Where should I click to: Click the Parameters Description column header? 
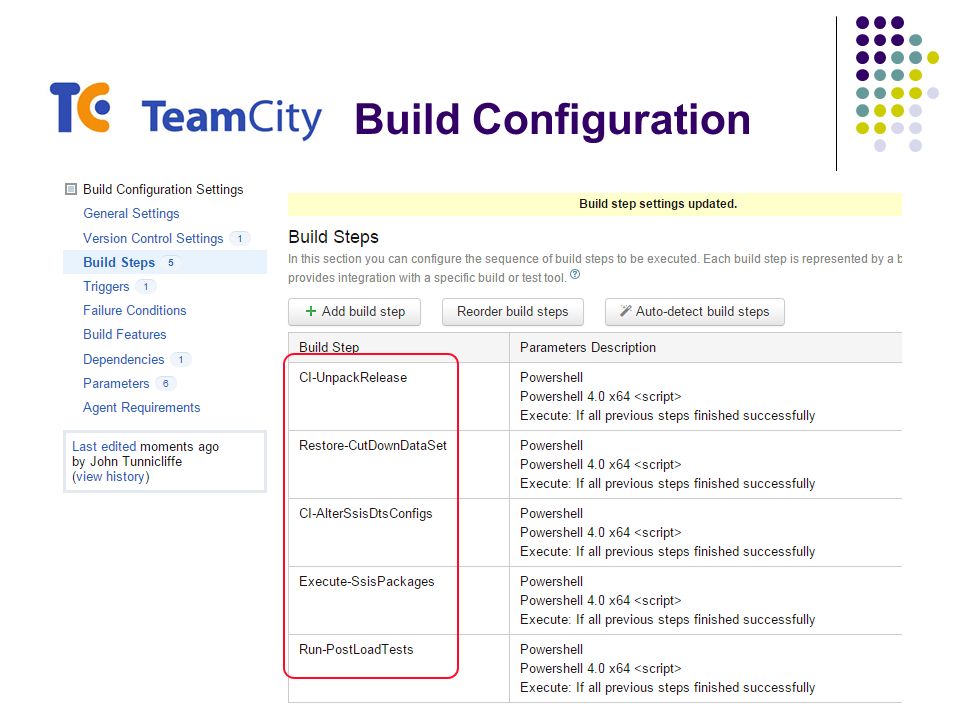[588, 347]
